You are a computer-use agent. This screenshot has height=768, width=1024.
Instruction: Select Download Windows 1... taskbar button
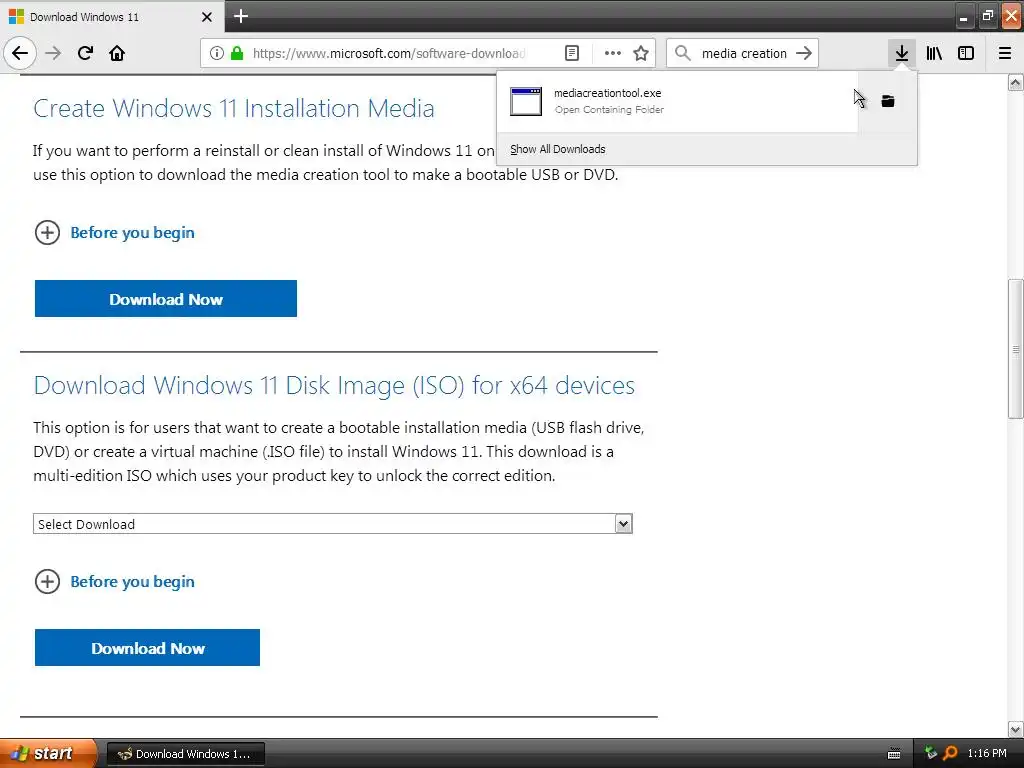click(x=185, y=754)
